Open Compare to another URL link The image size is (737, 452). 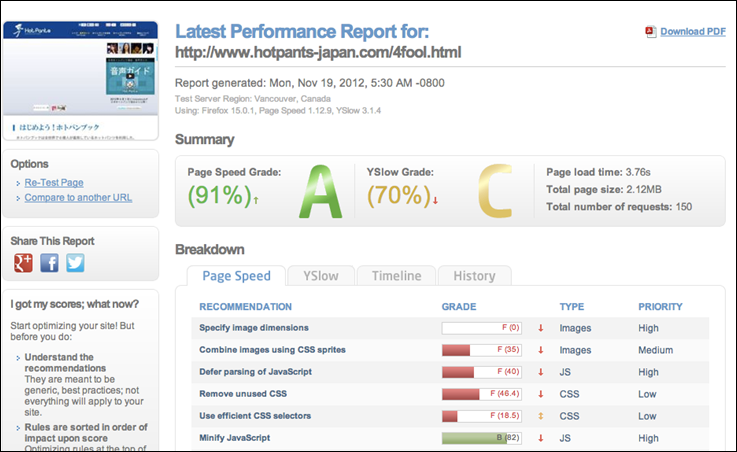(78, 198)
